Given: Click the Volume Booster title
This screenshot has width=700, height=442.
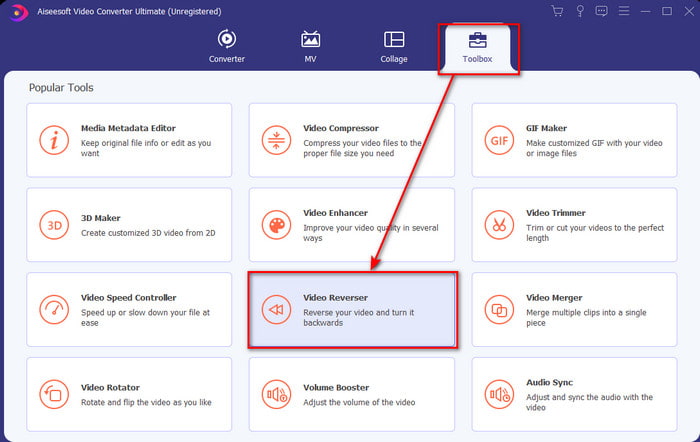Looking at the screenshot, I should pos(336,388).
